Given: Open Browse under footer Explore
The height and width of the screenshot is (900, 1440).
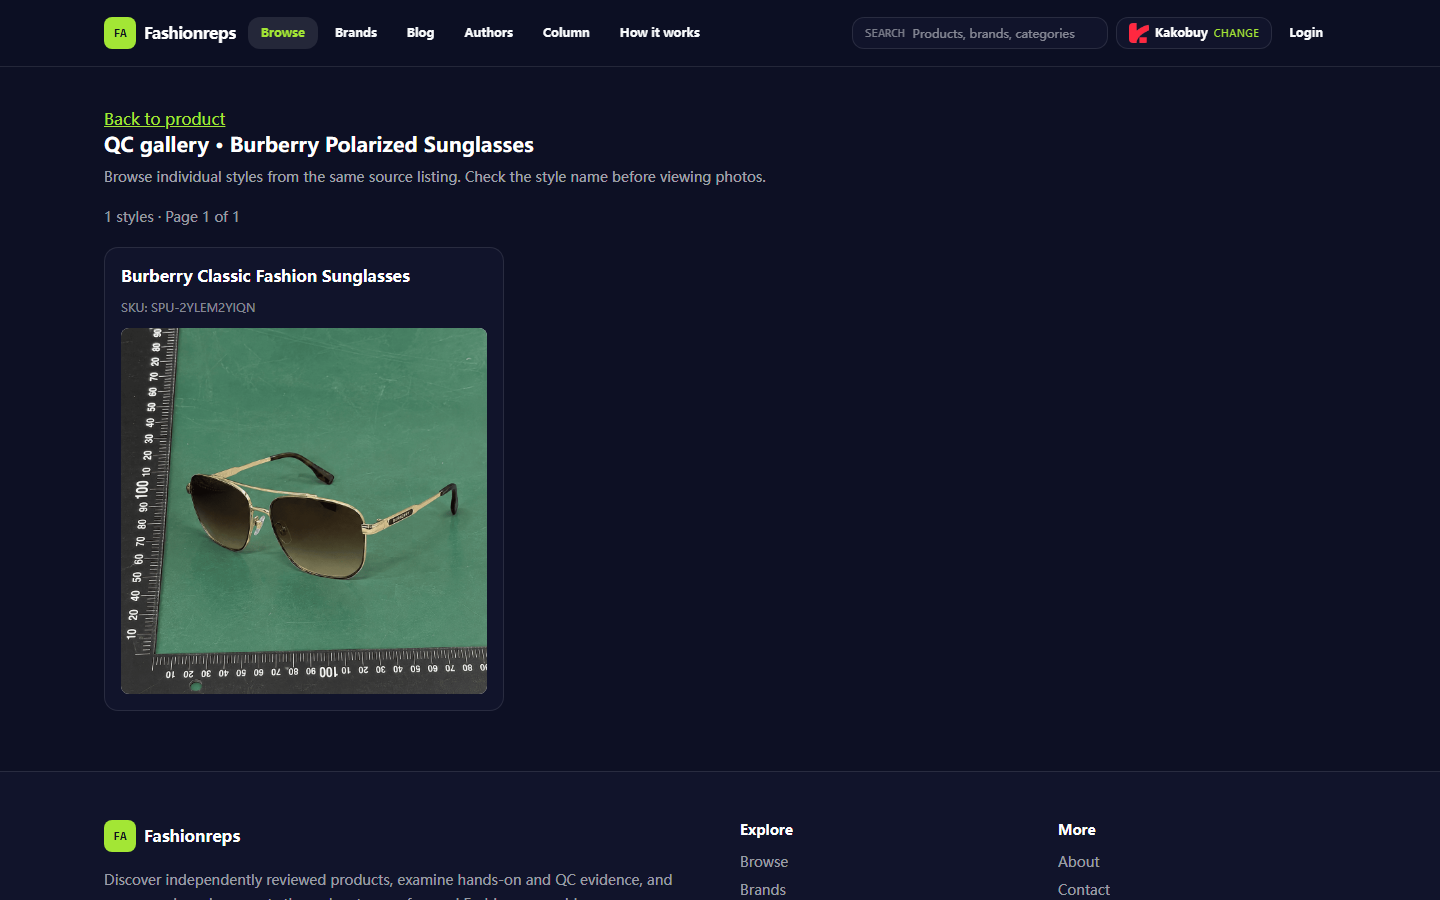Looking at the screenshot, I should click(764, 862).
